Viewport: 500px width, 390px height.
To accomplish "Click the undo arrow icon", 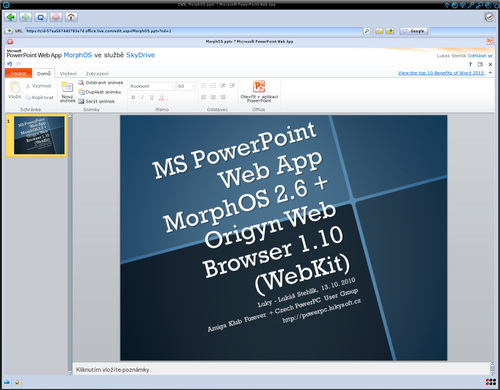I will point(9,64).
